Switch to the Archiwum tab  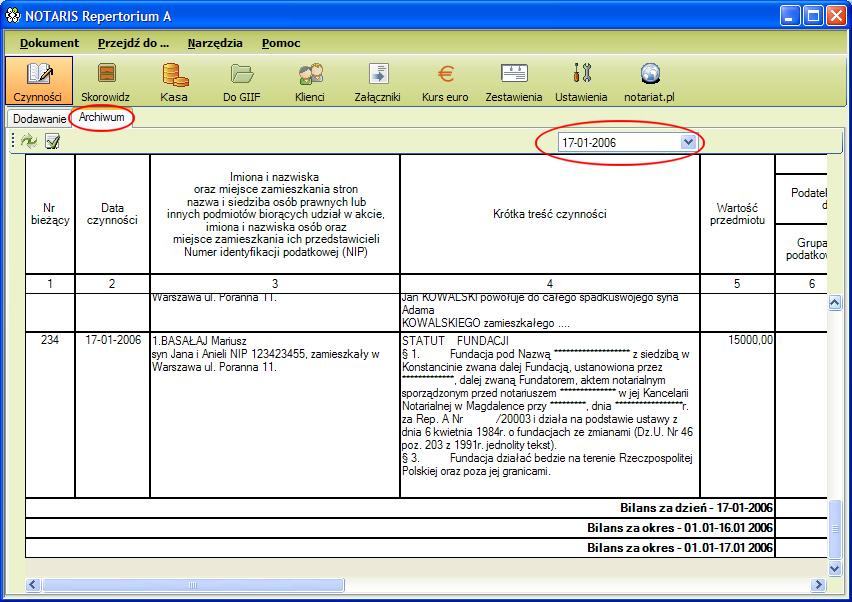pos(102,117)
